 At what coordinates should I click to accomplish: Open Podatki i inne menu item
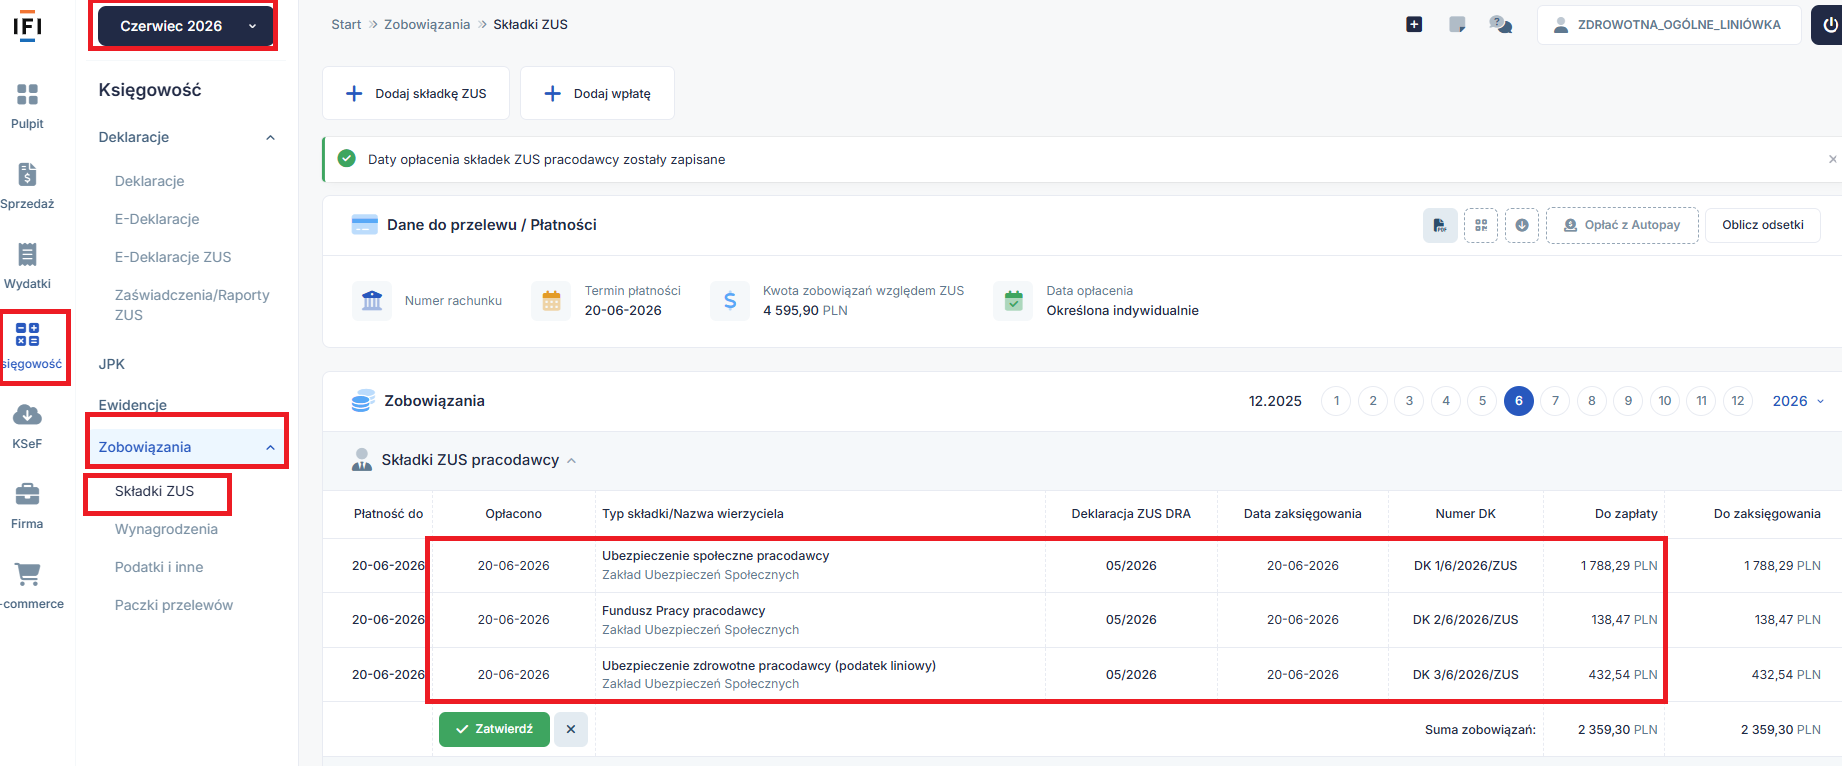pyautogui.click(x=159, y=567)
